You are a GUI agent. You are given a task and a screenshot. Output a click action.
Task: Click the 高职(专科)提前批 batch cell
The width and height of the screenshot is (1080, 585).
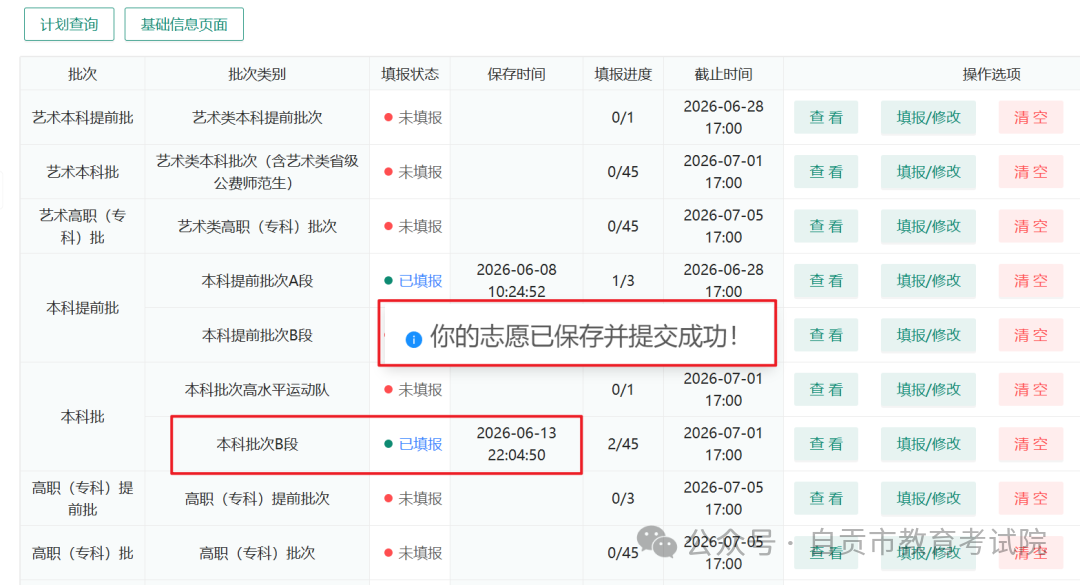click(x=83, y=498)
